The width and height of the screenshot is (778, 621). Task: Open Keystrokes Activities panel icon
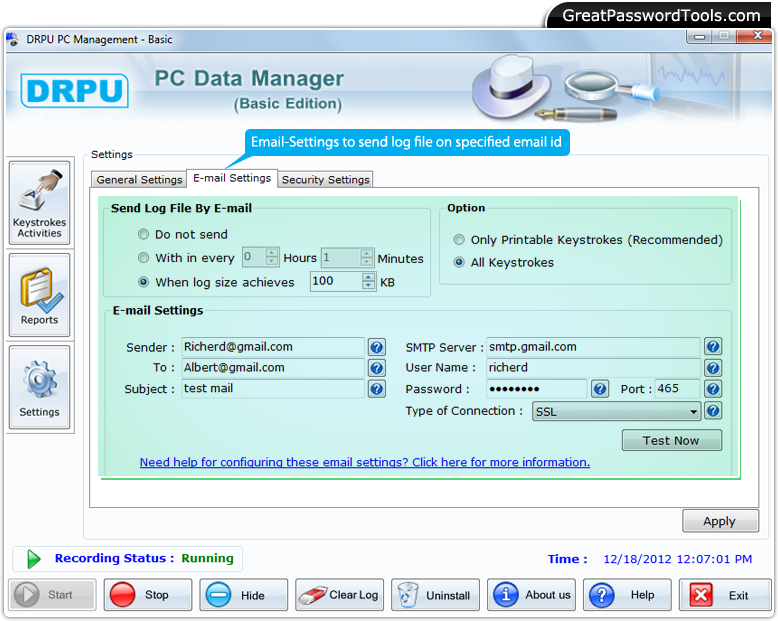click(39, 202)
